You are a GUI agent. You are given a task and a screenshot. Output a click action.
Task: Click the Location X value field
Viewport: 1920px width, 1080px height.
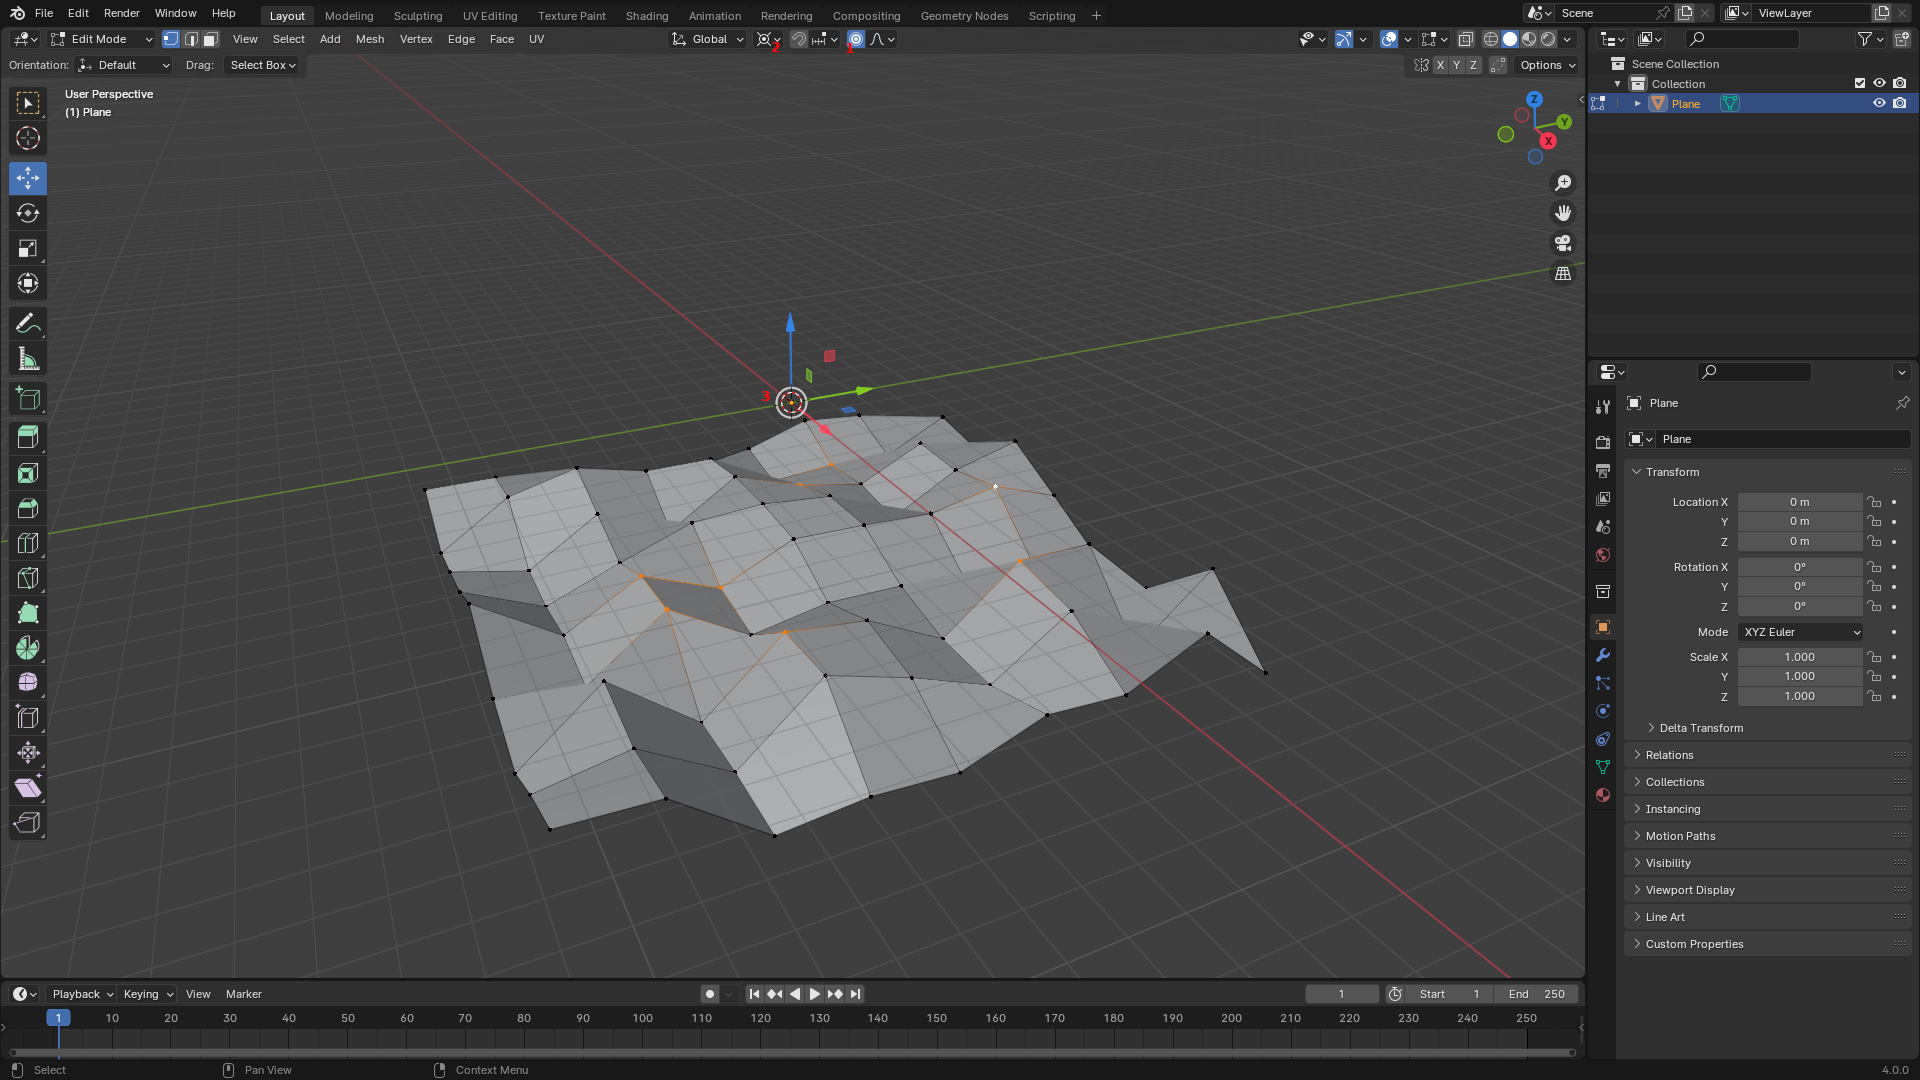[1800, 502]
